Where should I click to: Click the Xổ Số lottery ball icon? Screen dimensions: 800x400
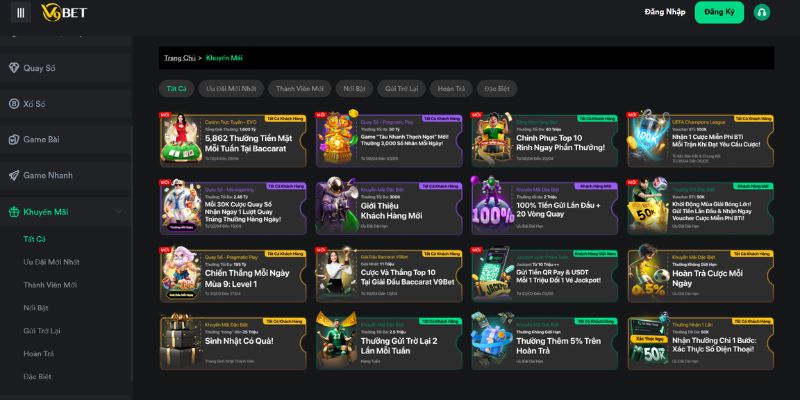click(x=14, y=104)
